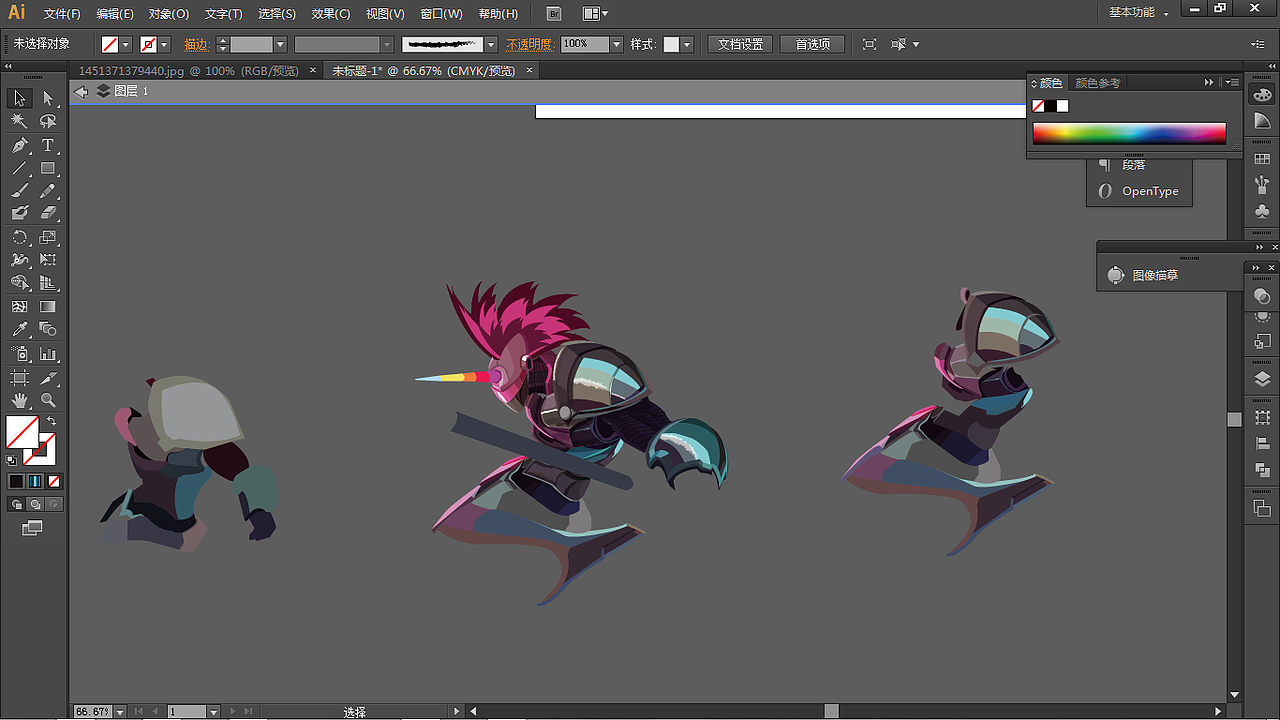Set paint mode to solid Color

pyautogui.click(x=16, y=481)
